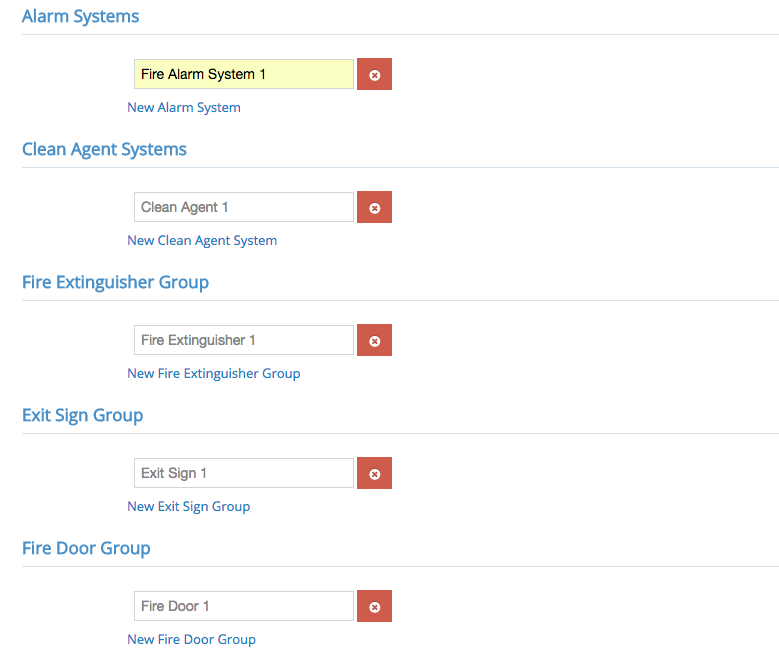Focus the Exit Sign 1 input box

click(x=244, y=473)
